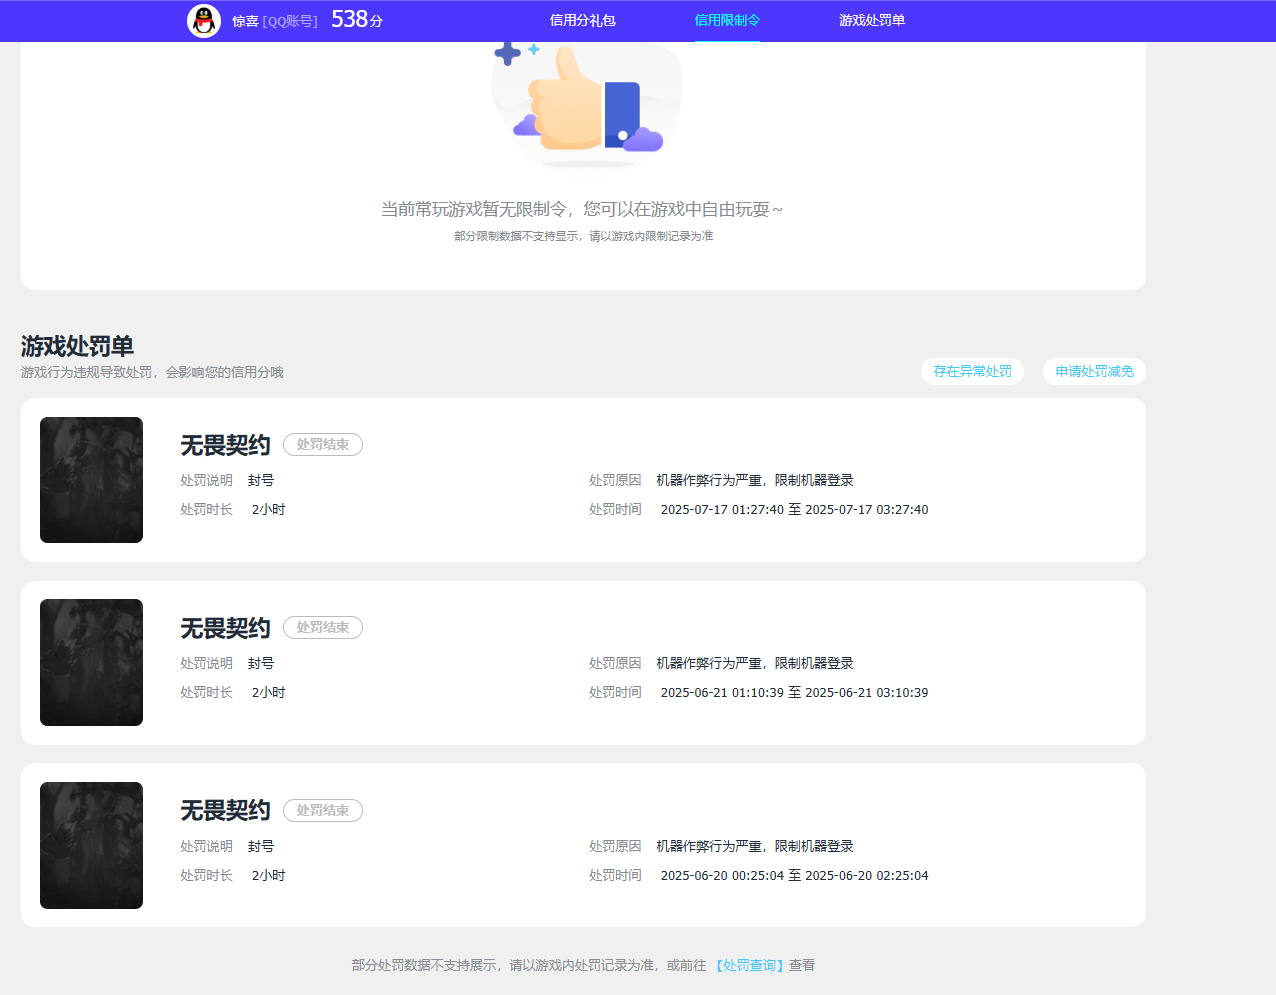Click penalty reason text in 2025-06-20 card
1276x995 pixels.
pyautogui.click(x=755, y=847)
